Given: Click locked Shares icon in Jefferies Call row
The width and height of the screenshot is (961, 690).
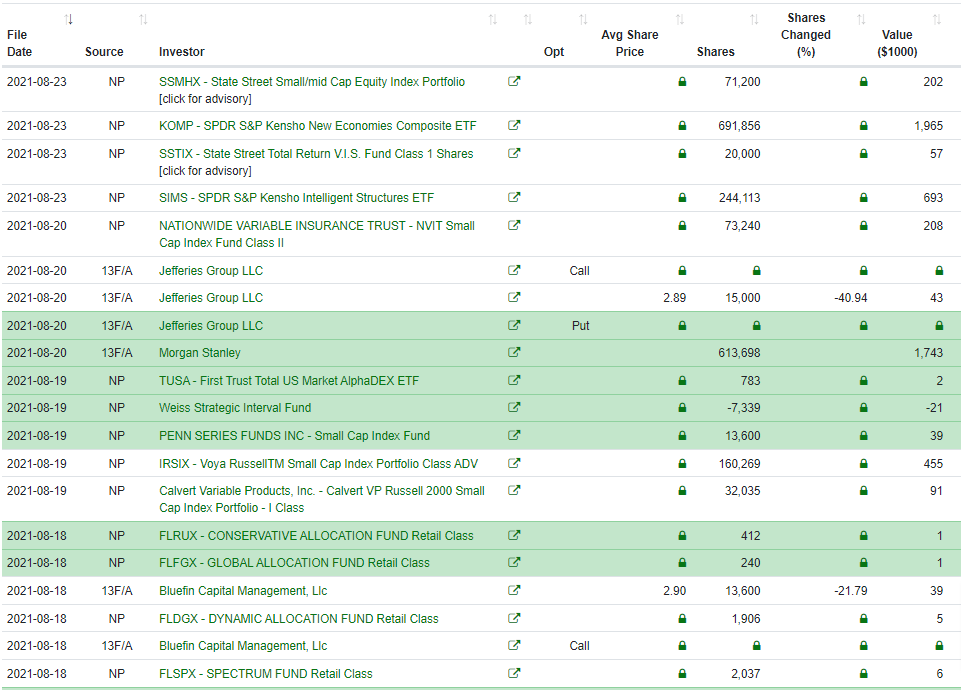Looking at the screenshot, I should point(756,270).
